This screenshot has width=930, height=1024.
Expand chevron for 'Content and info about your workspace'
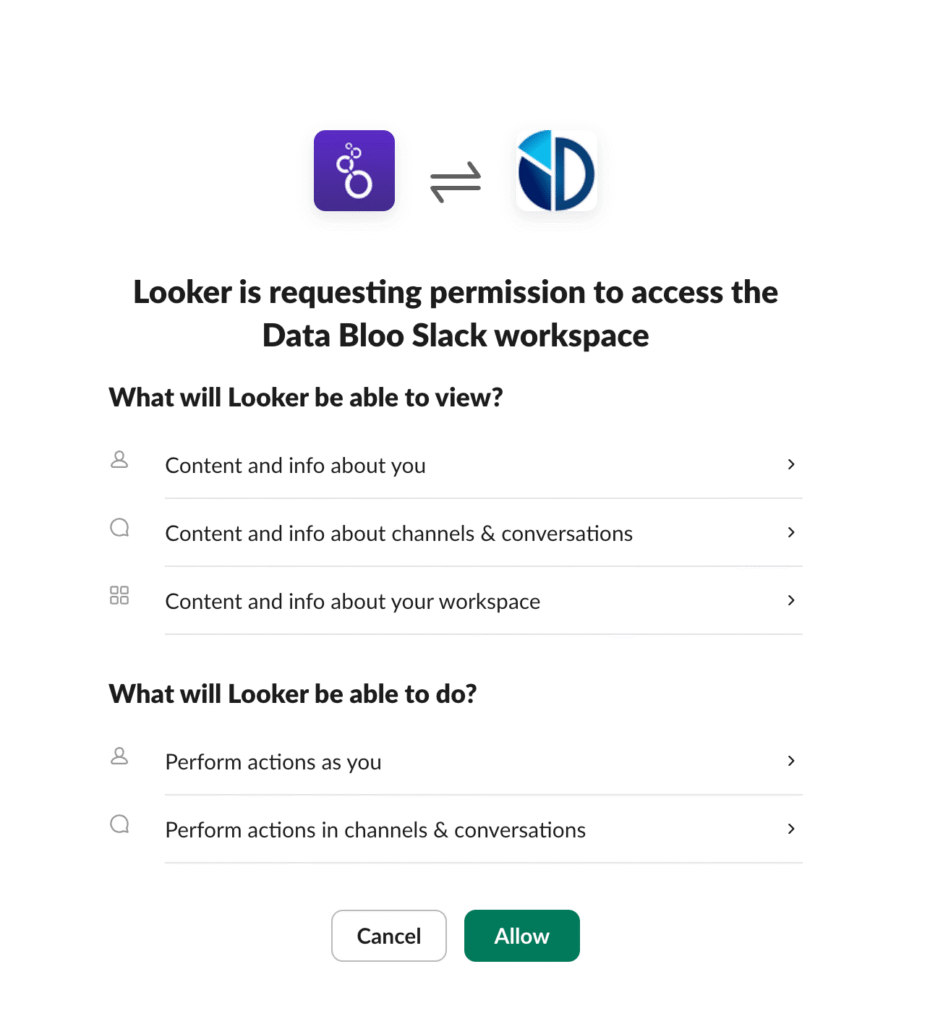791,600
